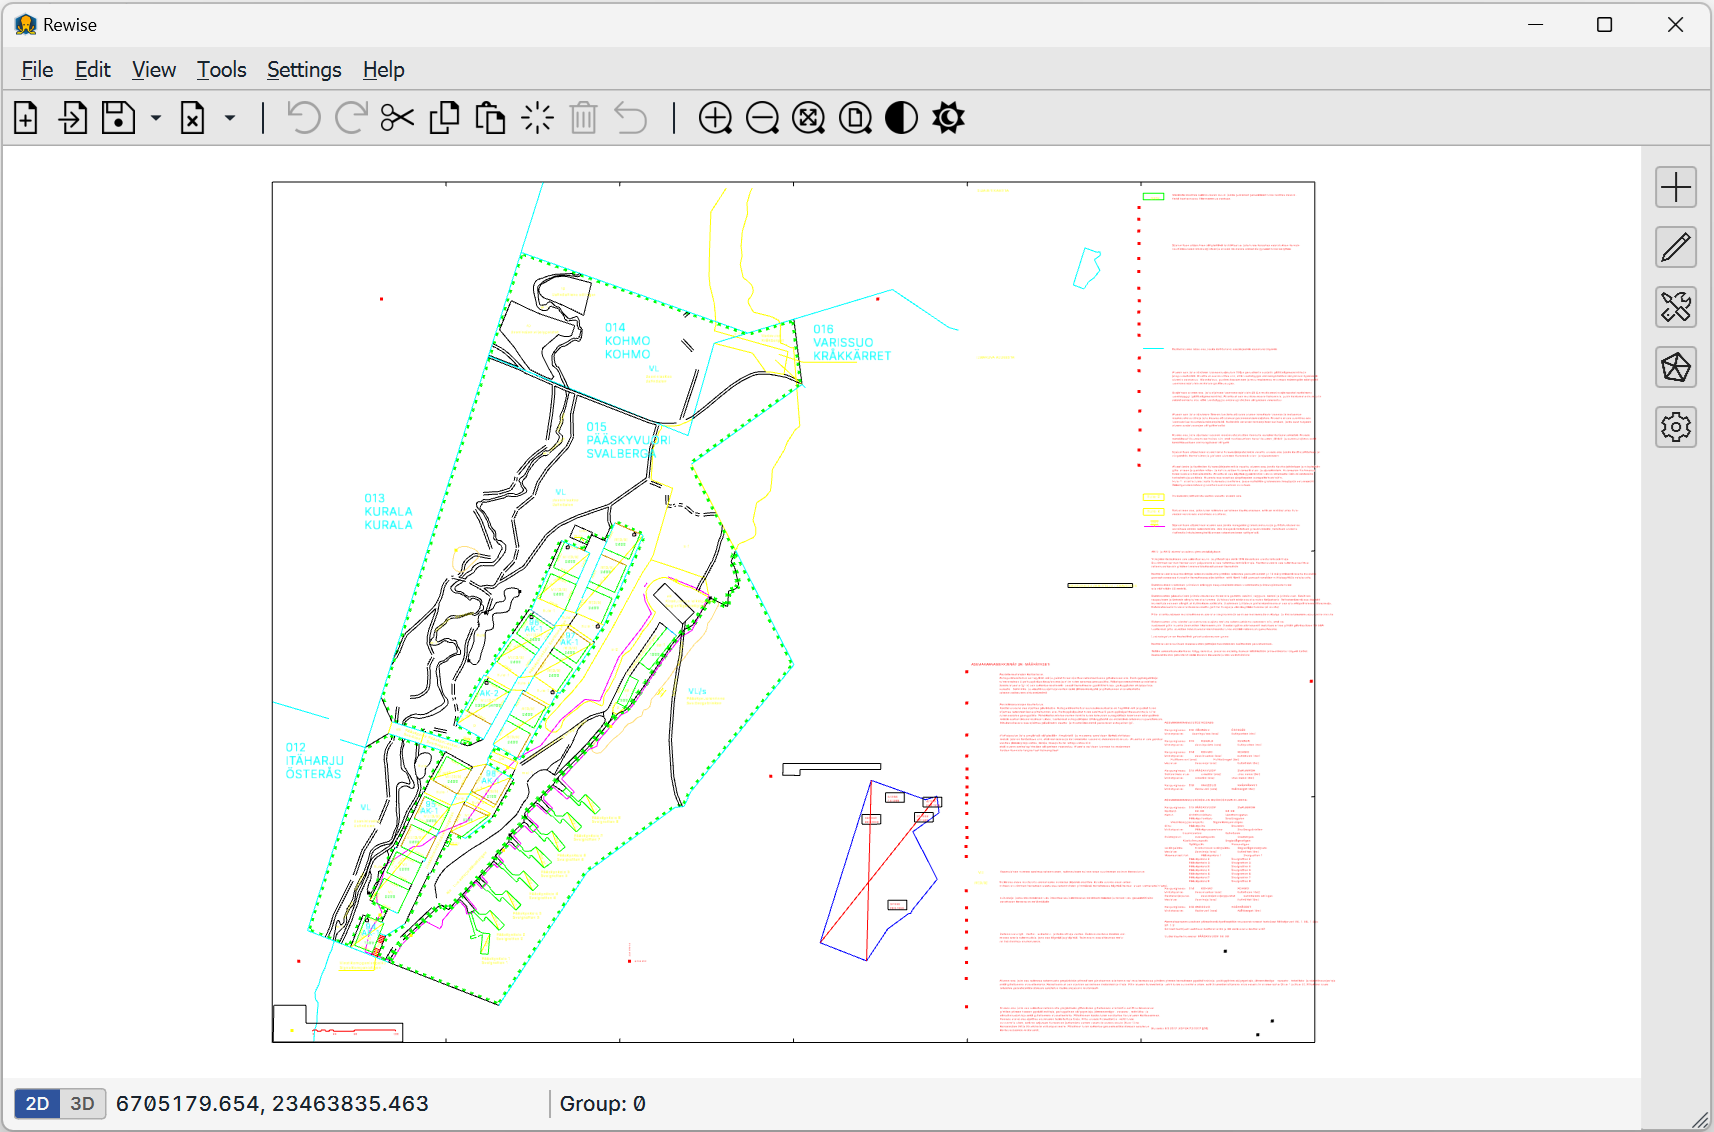Screen dimensions: 1714x1132
Task: Click the Zoom to page icon
Action: (x=855, y=118)
